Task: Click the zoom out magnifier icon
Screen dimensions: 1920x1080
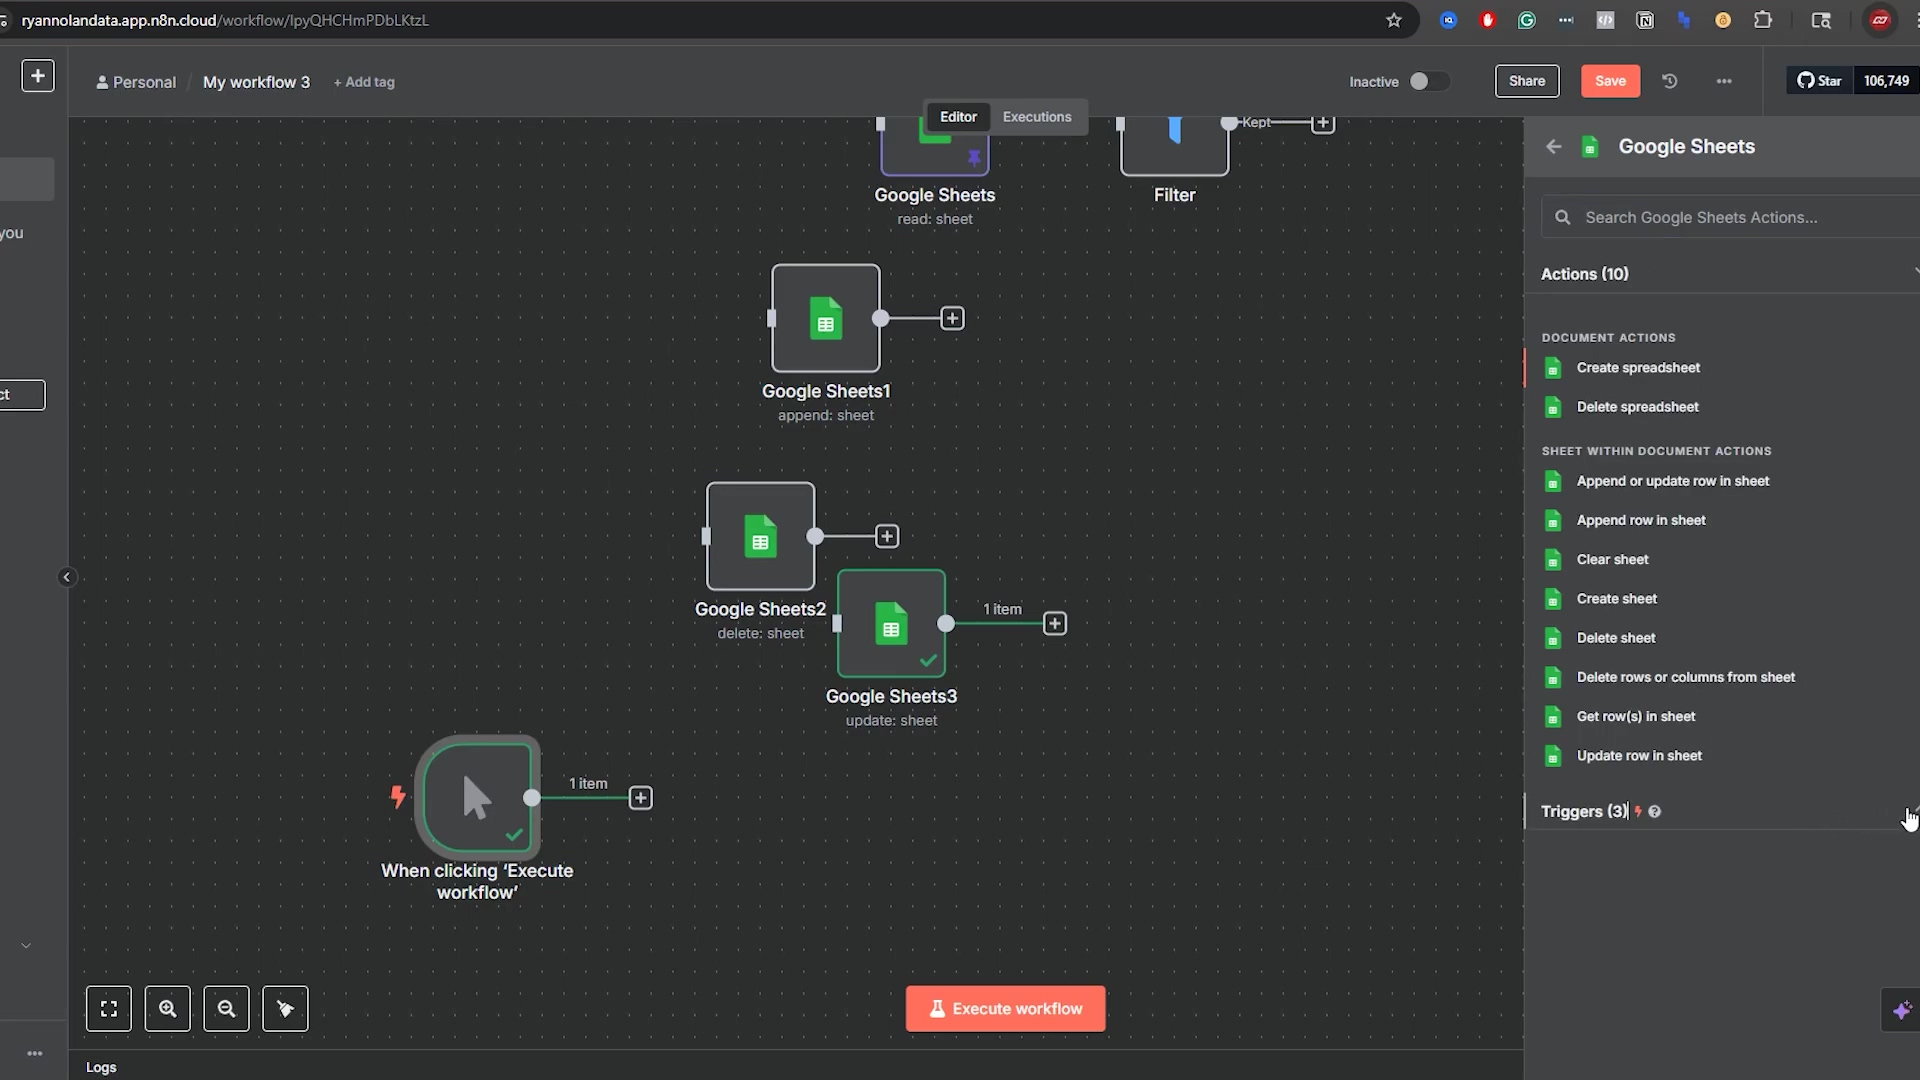Action: pyautogui.click(x=227, y=1009)
